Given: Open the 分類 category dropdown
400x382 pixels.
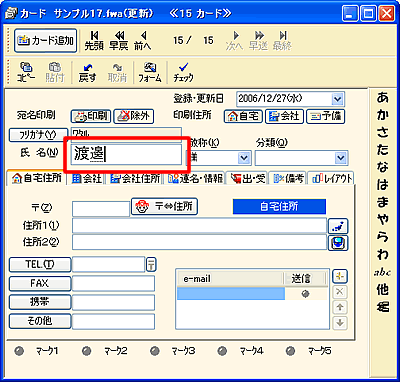Looking at the screenshot, I should click(341, 158).
